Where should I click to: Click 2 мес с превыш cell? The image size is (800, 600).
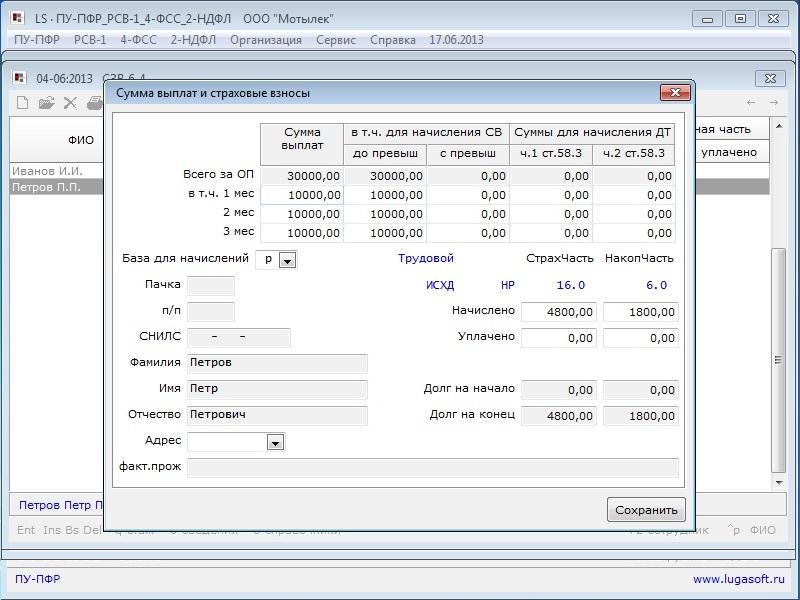coord(468,214)
